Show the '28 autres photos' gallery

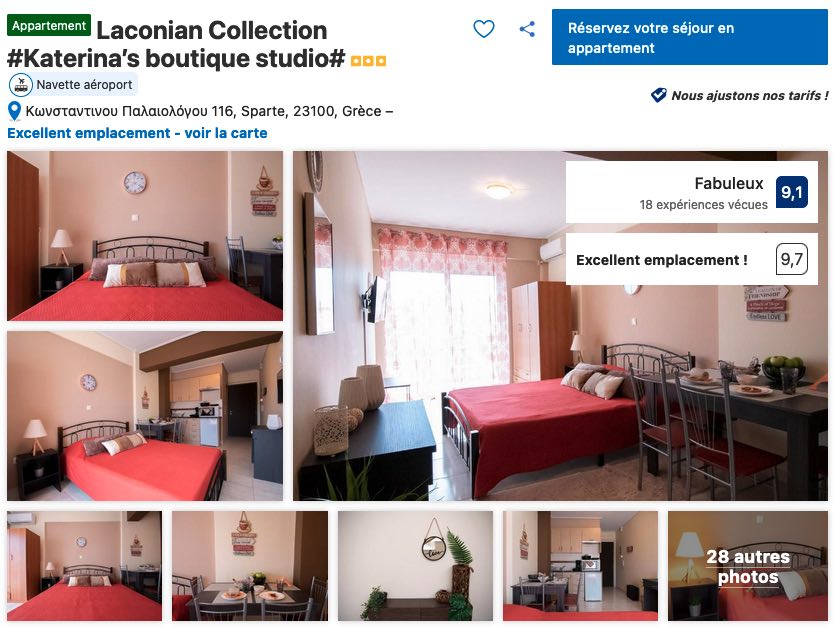(748, 566)
